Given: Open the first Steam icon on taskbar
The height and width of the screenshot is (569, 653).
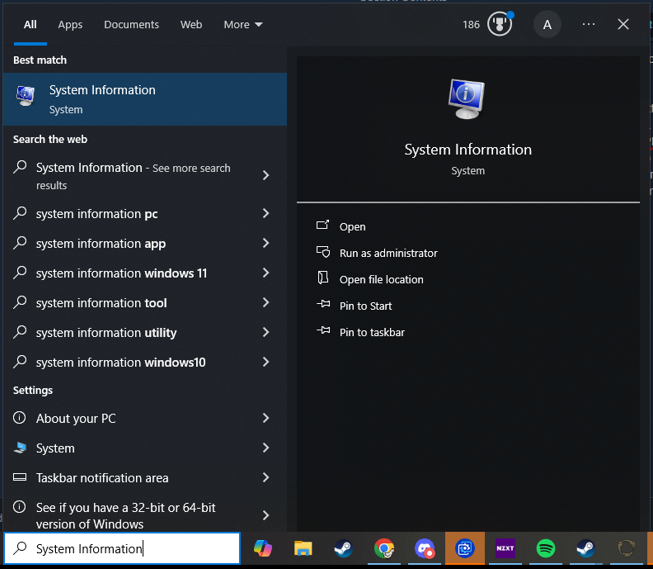Looking at the screenshot, I should coord(344,548).
